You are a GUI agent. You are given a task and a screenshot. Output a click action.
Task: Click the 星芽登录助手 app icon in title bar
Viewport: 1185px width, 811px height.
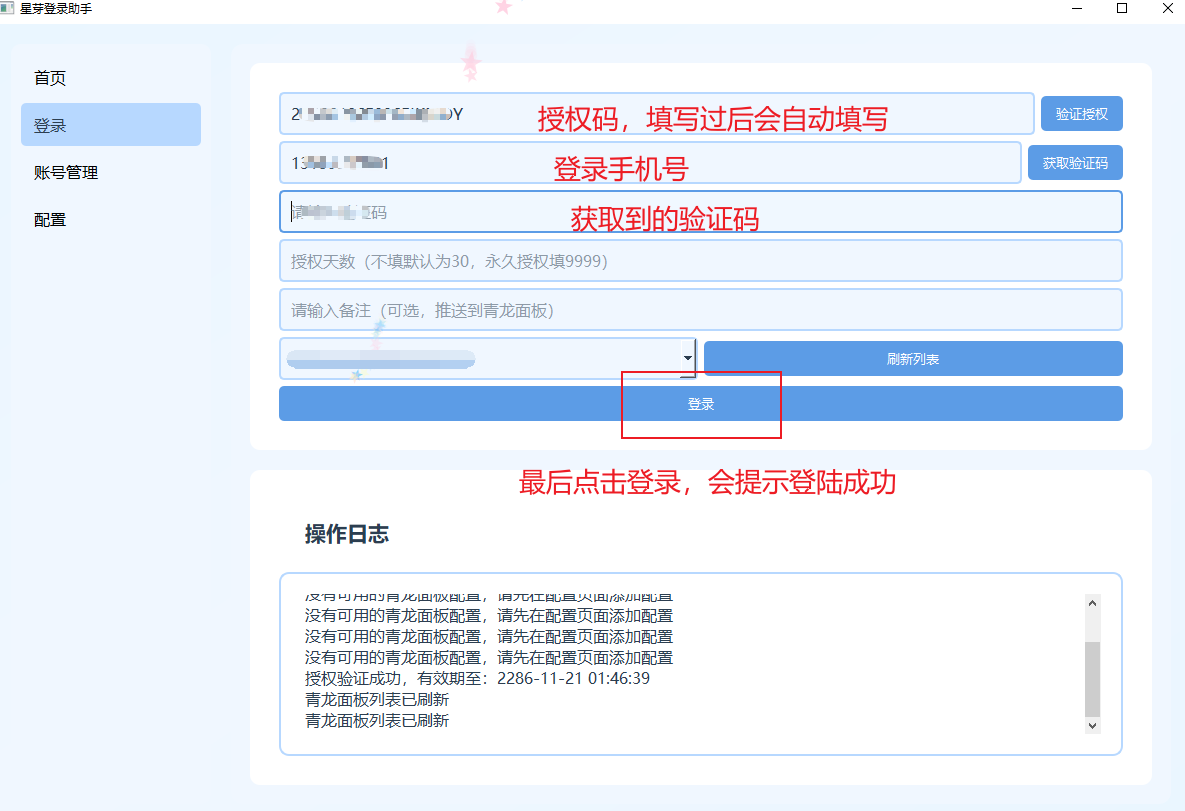(x=8, y=8)
